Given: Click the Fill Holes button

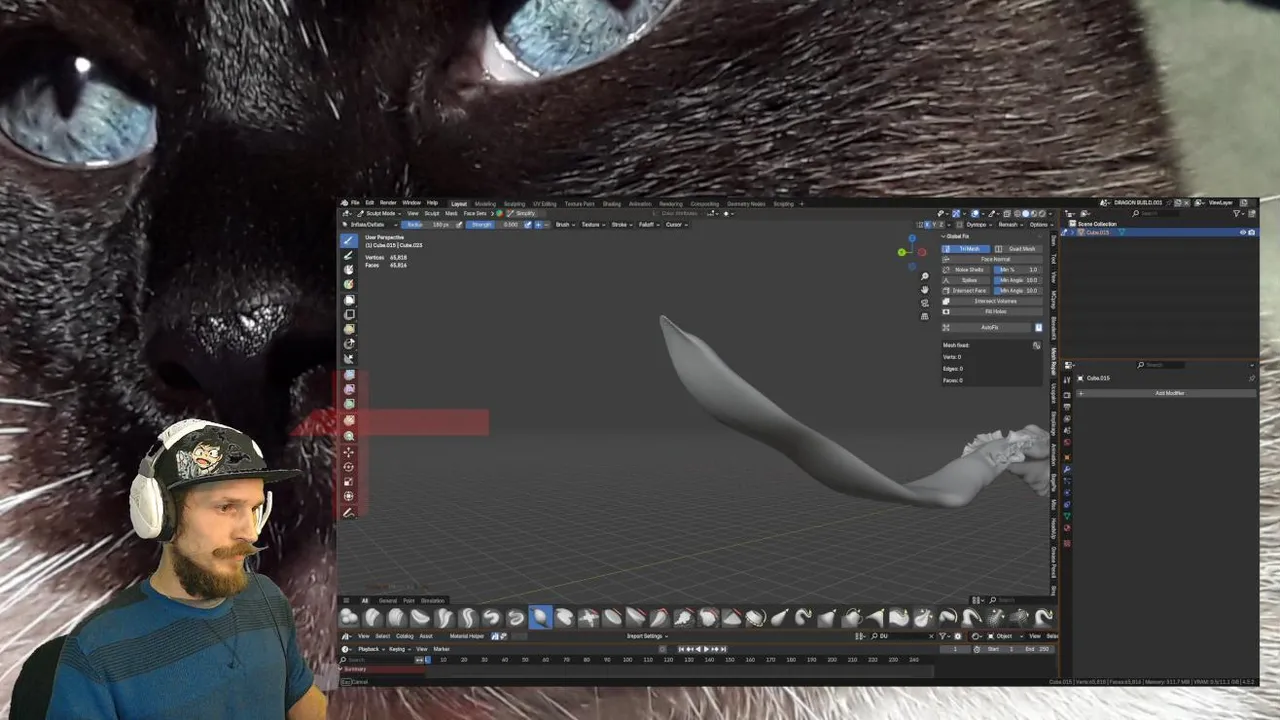Looking at the screenshot, I should click(992, 311).
